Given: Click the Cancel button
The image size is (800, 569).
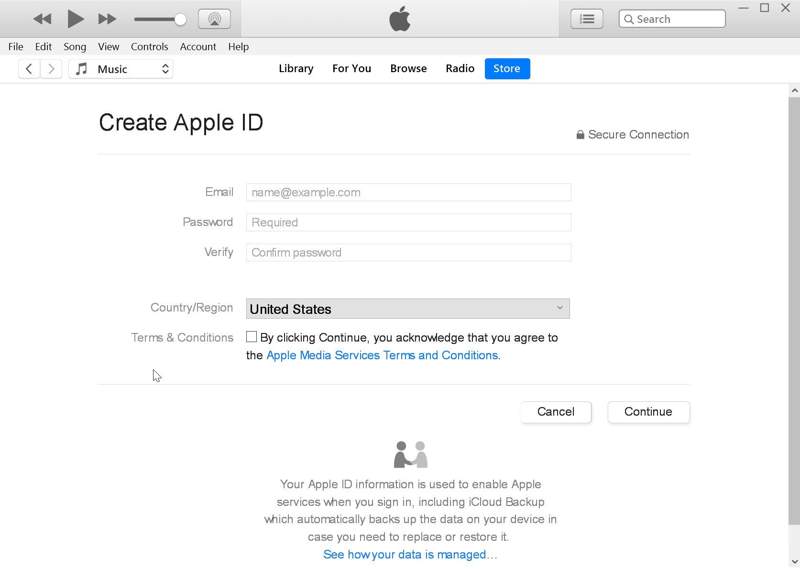Looking at the screenshot, I should [x=556, y=412].
